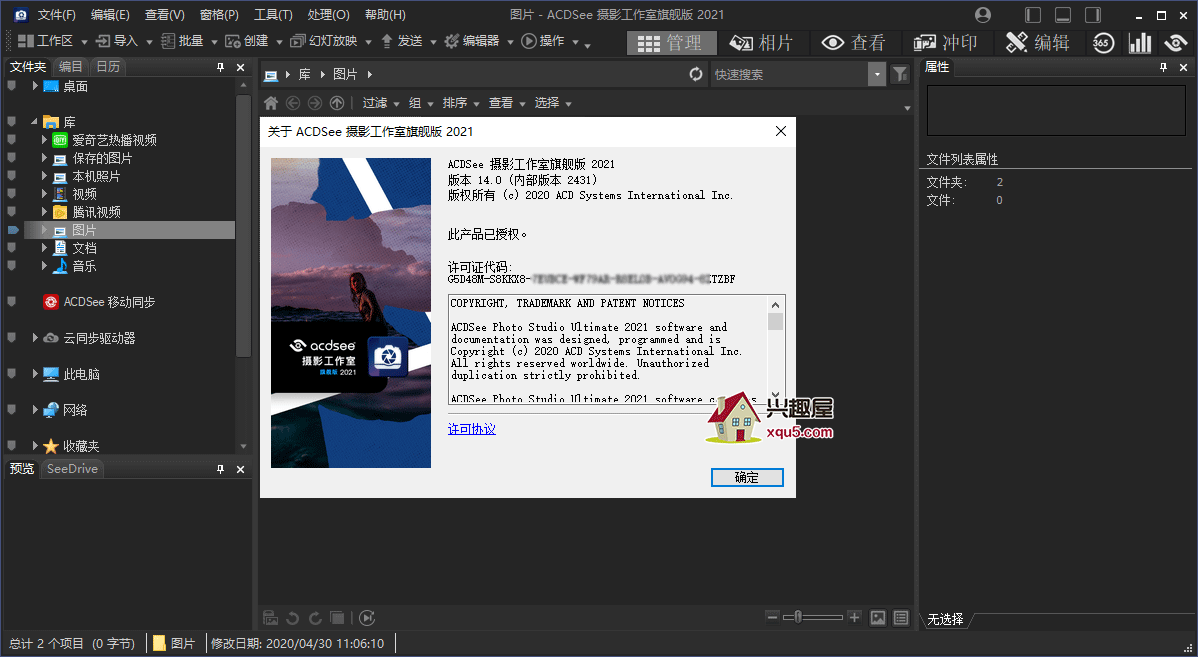Play the slideshow icon in bottom toolbar
Screen dimensions: 1198x657
click(x=367, y=618)
